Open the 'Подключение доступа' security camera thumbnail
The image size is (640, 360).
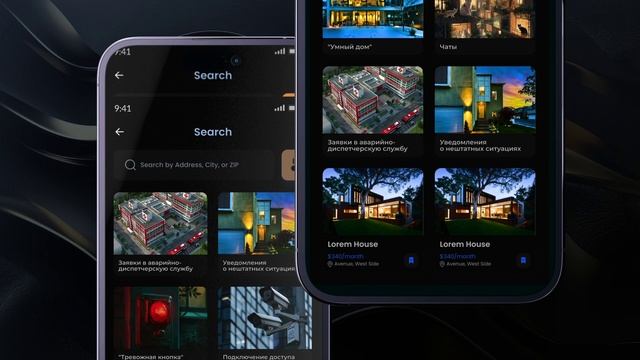pos(265,318)
